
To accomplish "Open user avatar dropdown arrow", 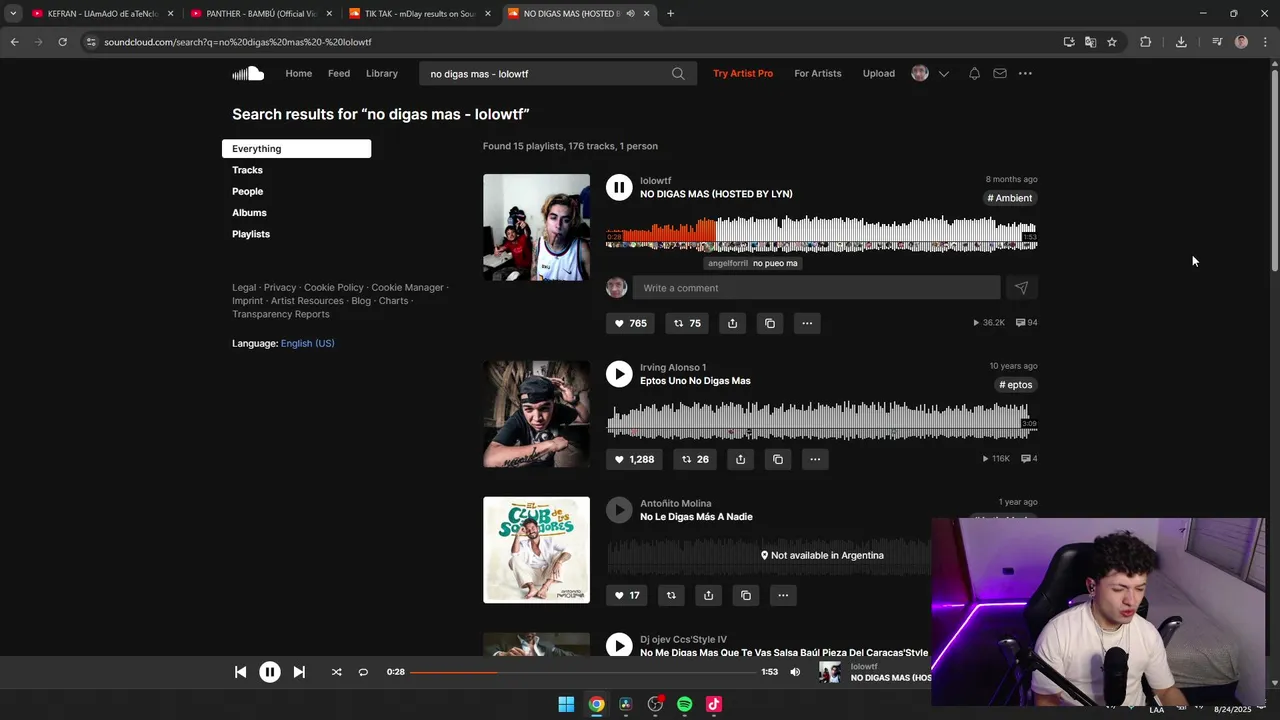I will tap(943, 73).
